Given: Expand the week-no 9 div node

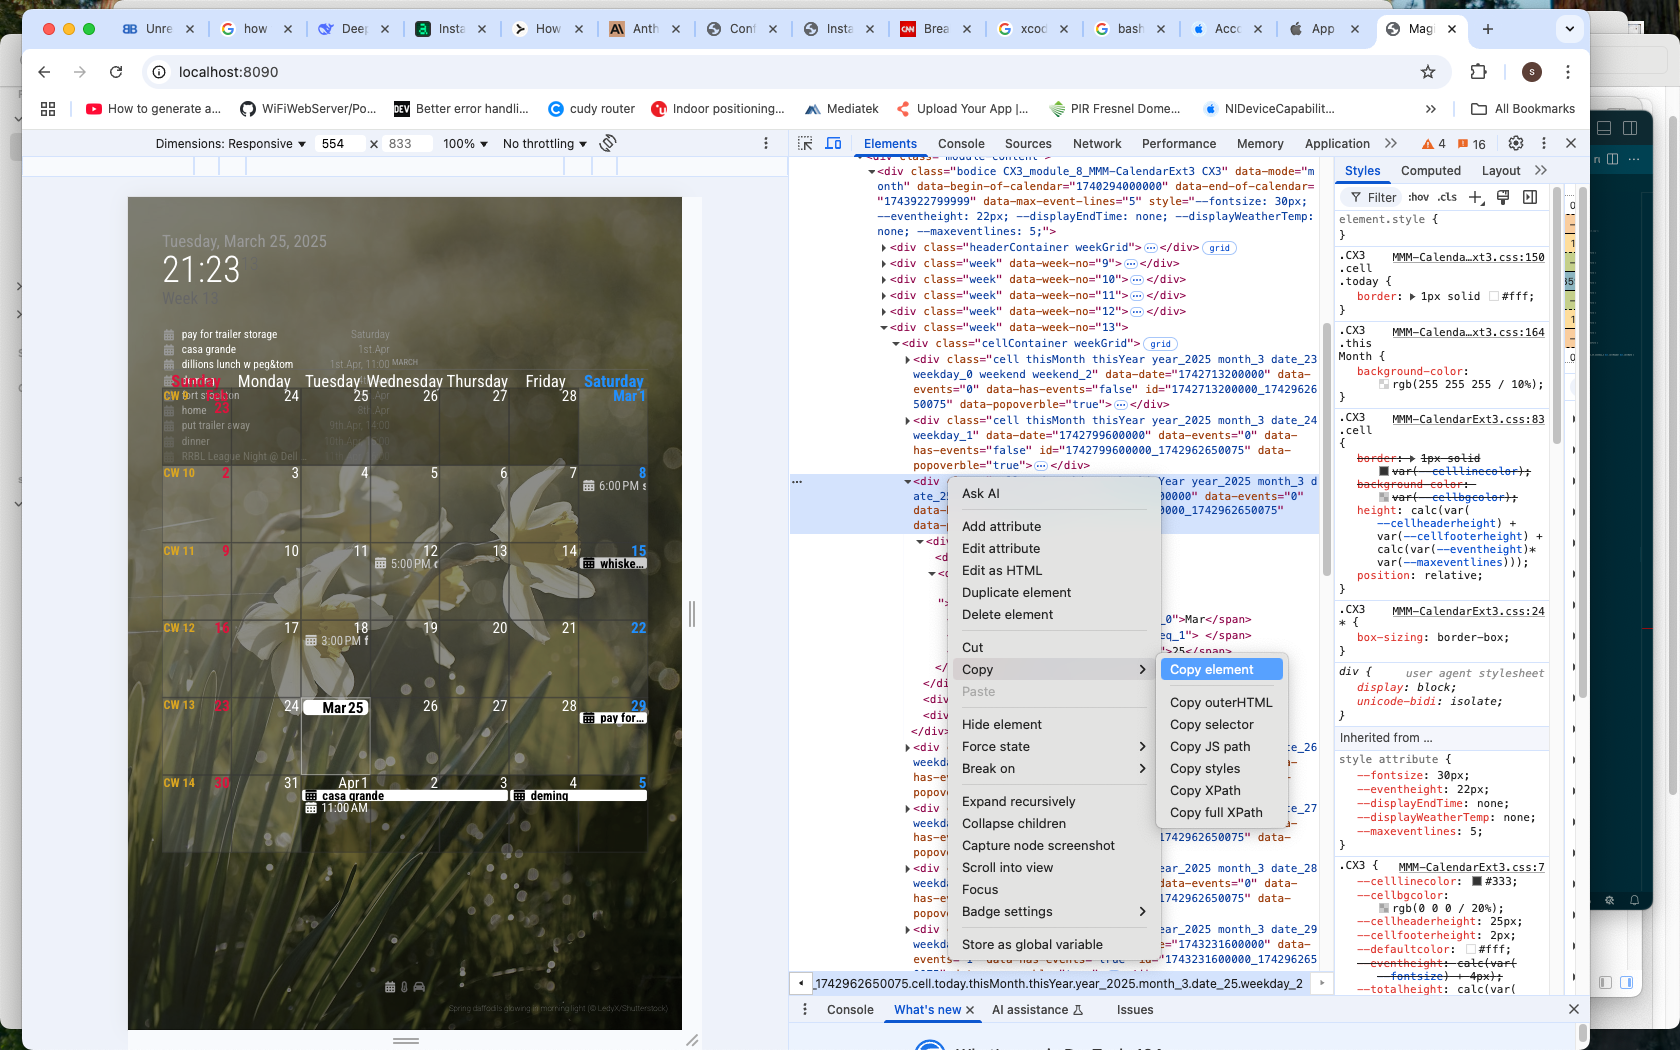Looking at the screenshot, I should tap(884, 264).
